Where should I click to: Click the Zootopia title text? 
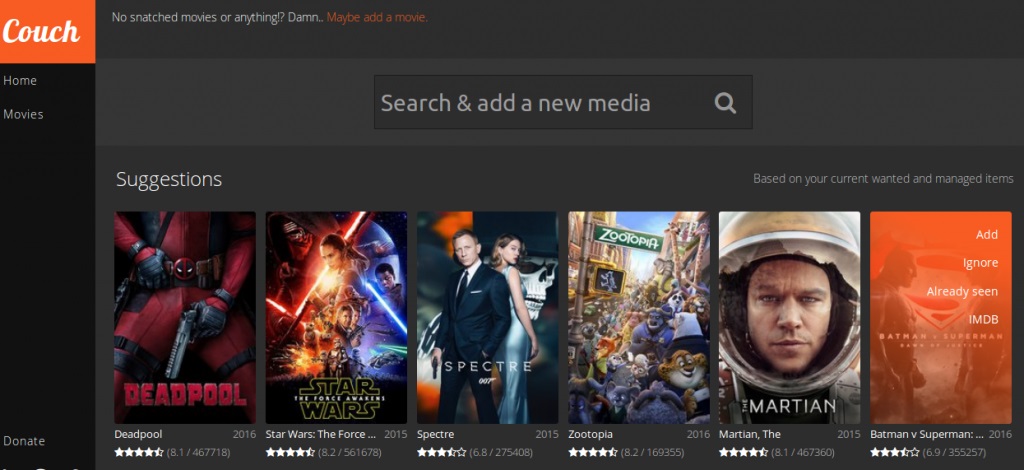590,434
